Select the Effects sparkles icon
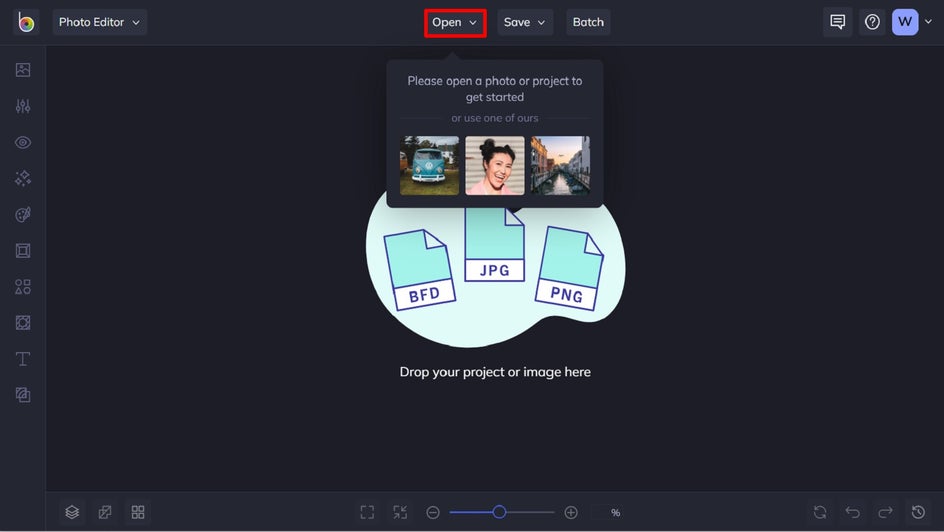This screenshot has height=532, width=944. 23,178
